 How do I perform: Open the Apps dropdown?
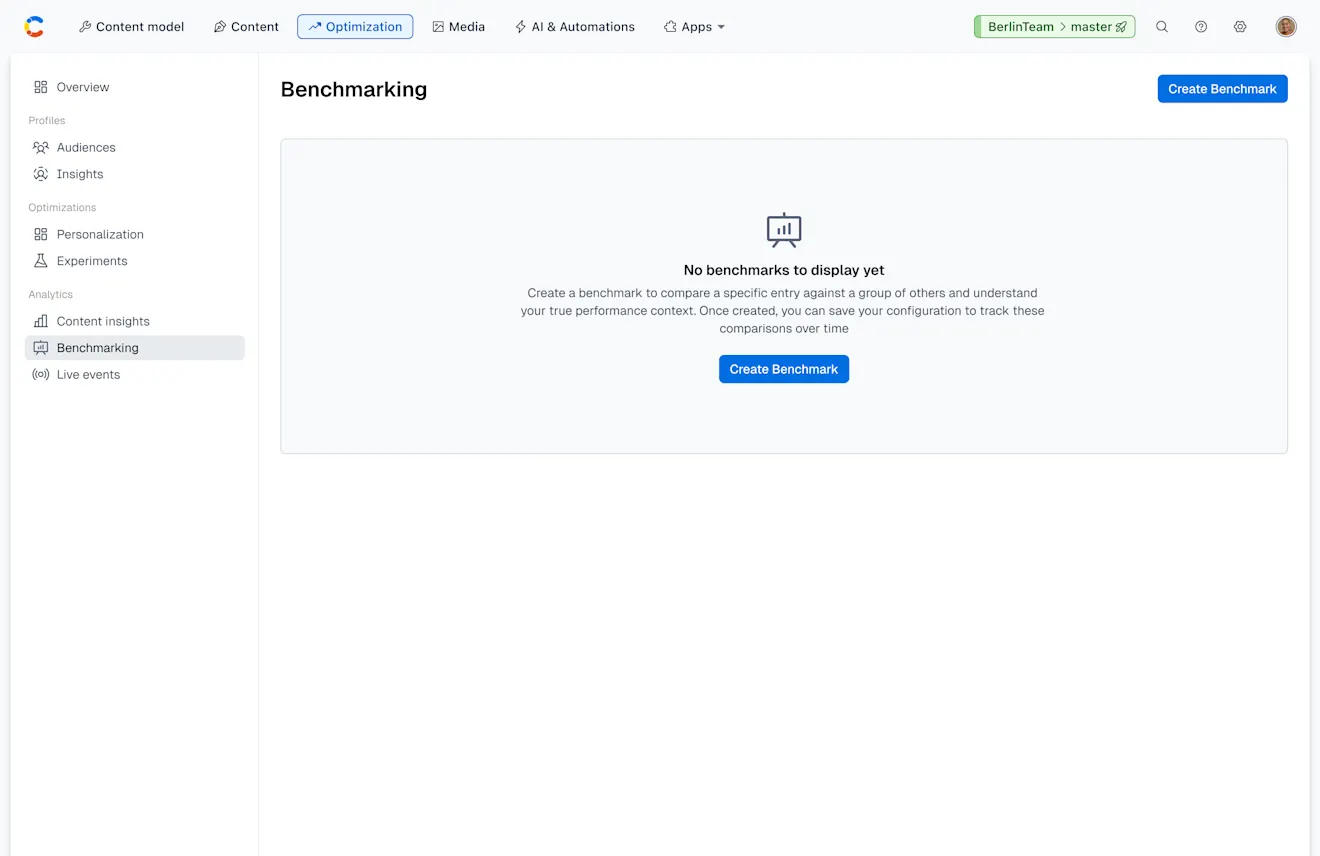(x=694, y=26)
